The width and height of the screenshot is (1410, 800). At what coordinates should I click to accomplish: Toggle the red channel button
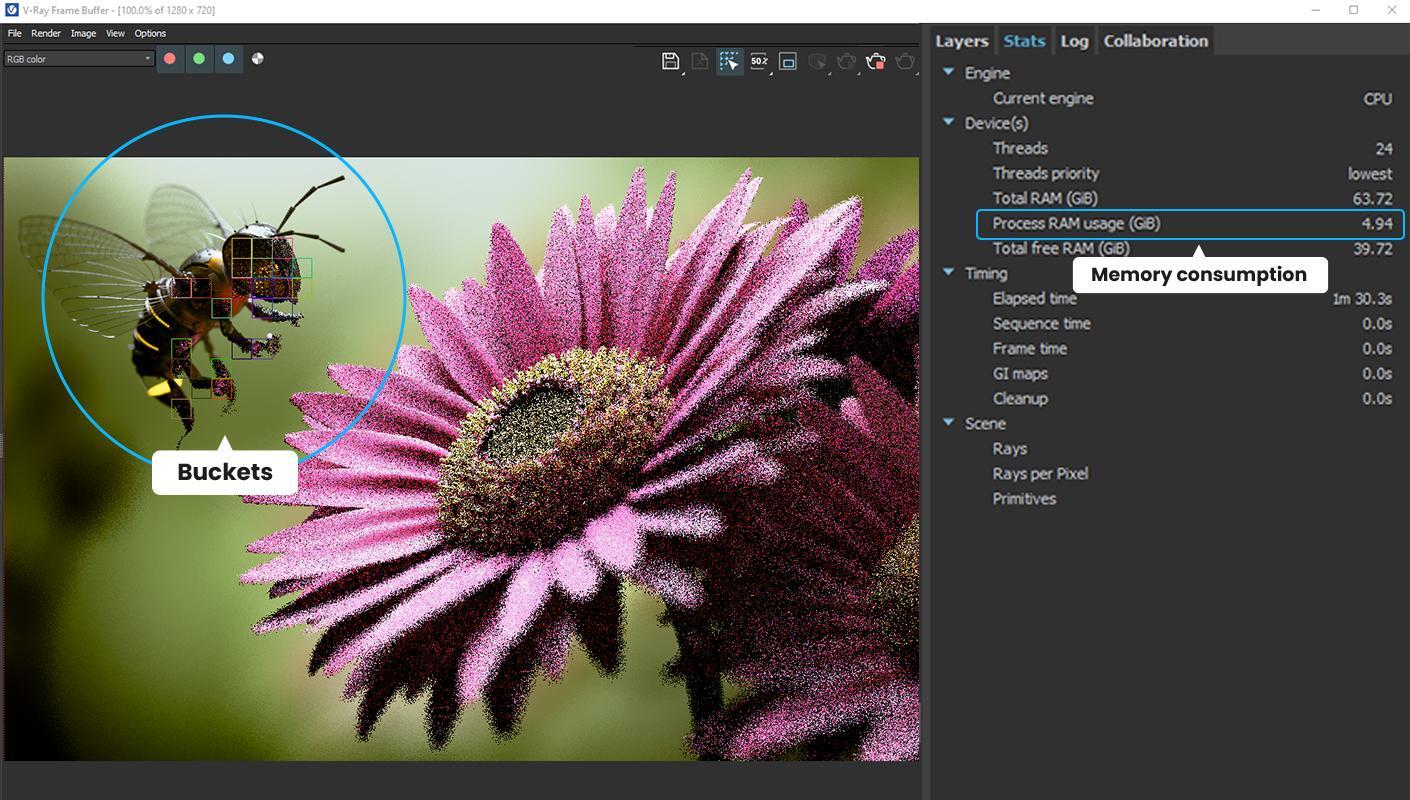point(170,59)
